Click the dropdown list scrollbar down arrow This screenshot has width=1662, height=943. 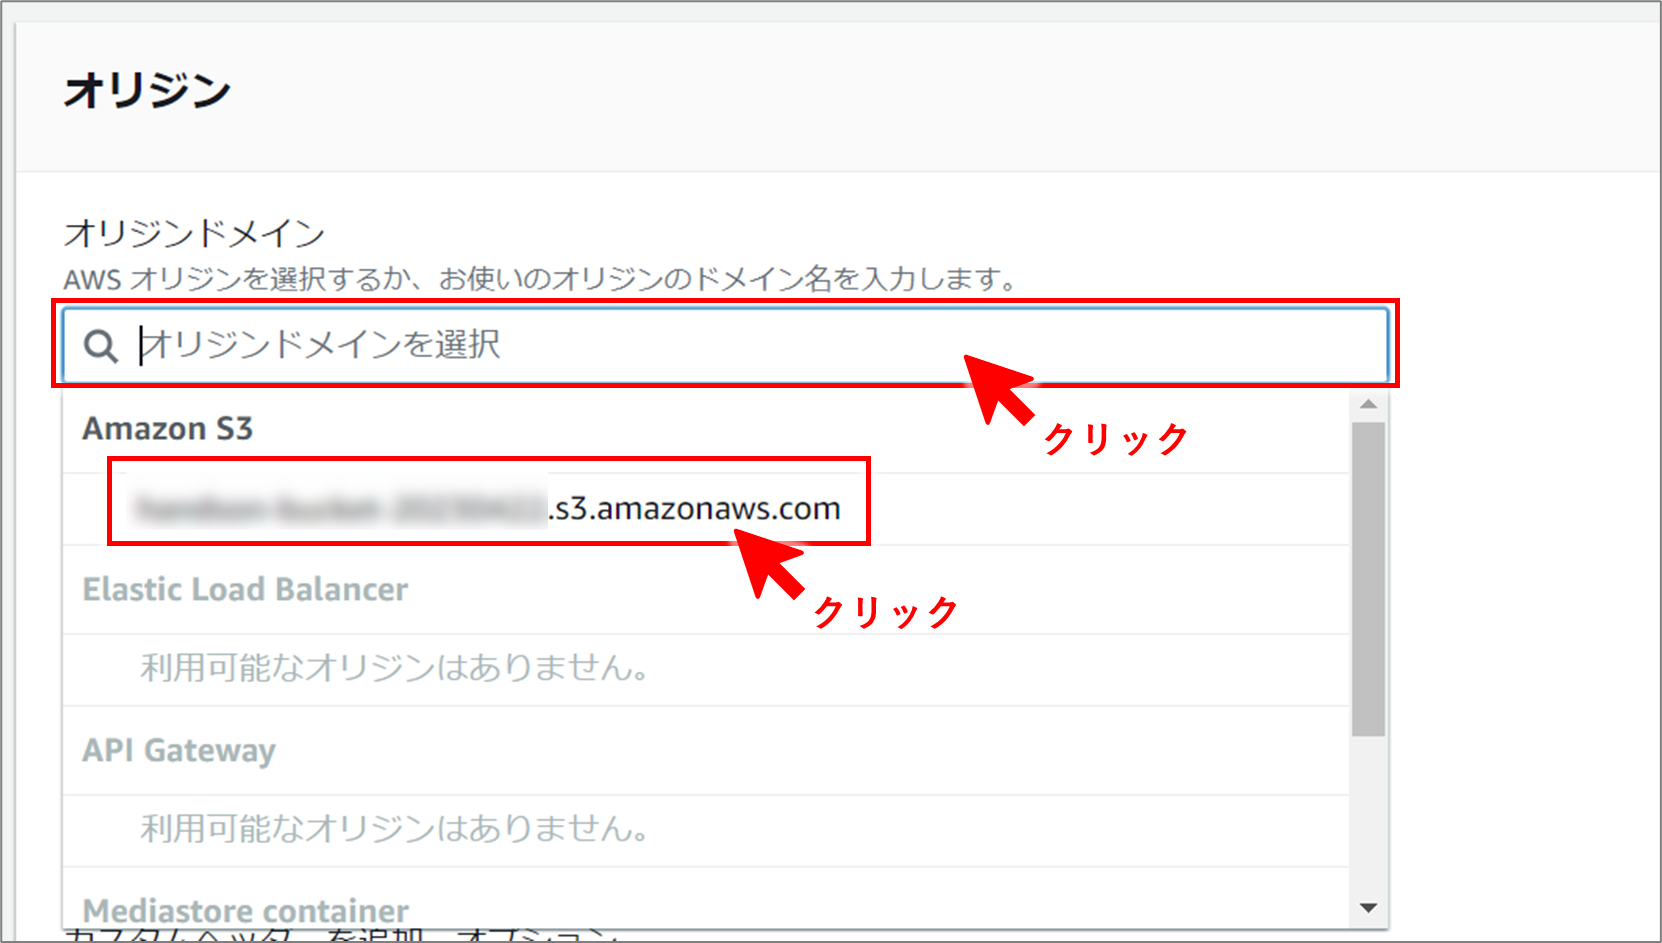(x=1369, y=908)
